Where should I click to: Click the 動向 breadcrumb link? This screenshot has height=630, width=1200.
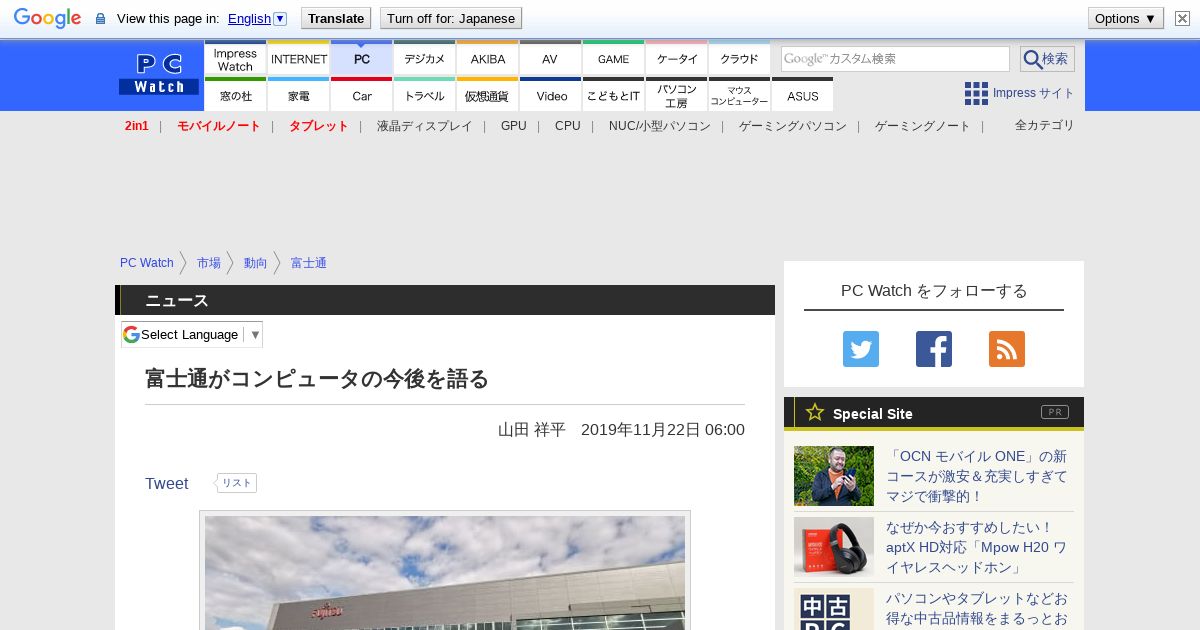tap(256, 263)
